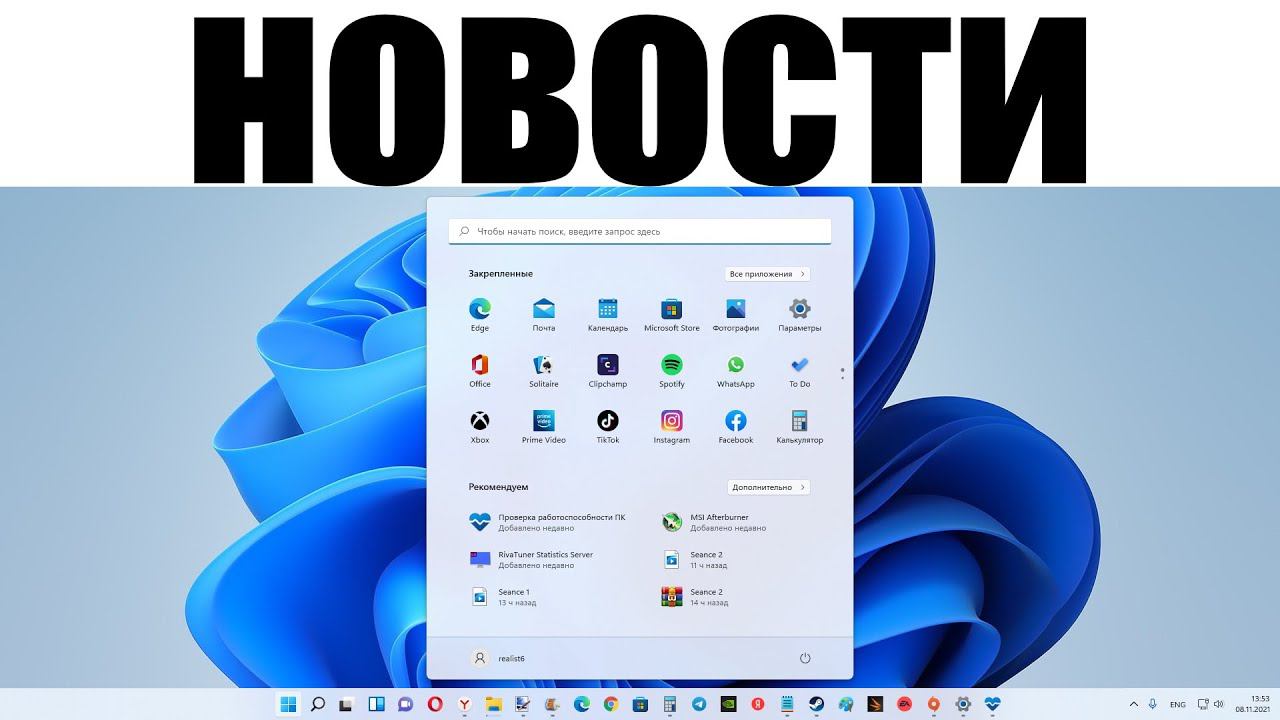This screenshot has width=1280, height=720.
Task: Launch Spotify from the Start menu
Action: [672, 370]
